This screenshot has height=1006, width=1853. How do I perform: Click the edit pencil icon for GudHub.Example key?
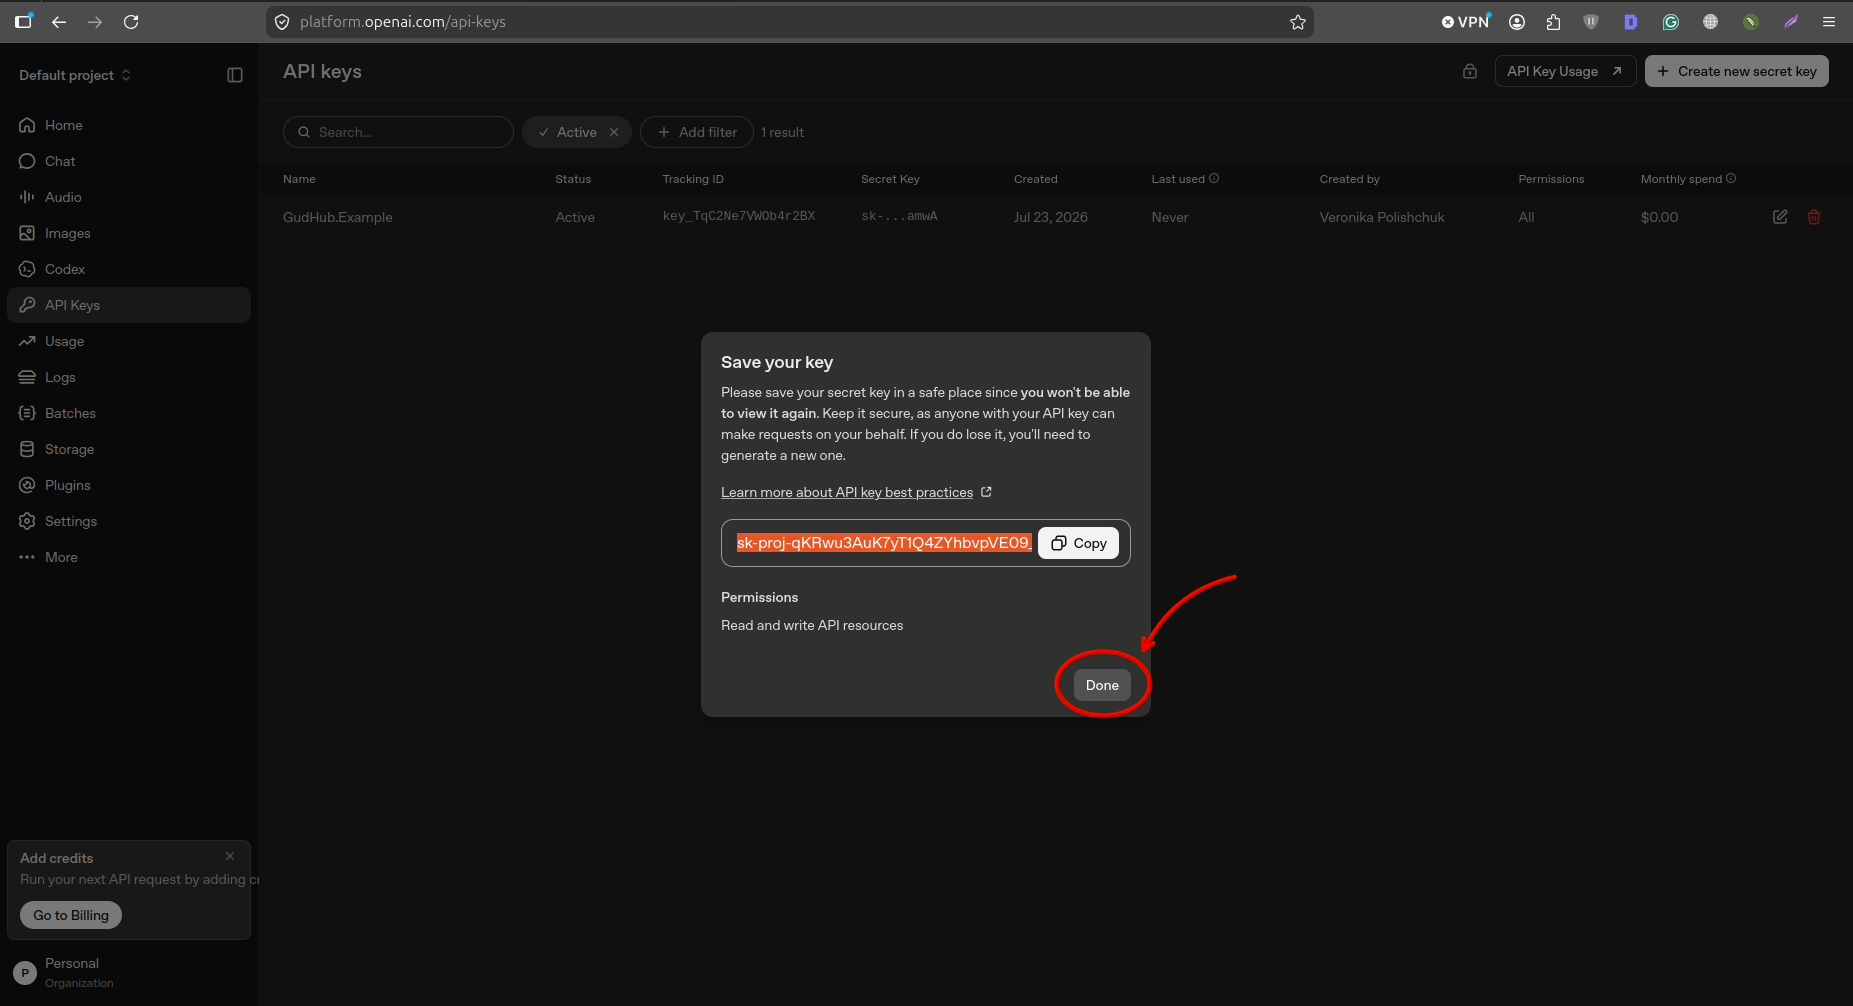click(x=1780, y=217)
